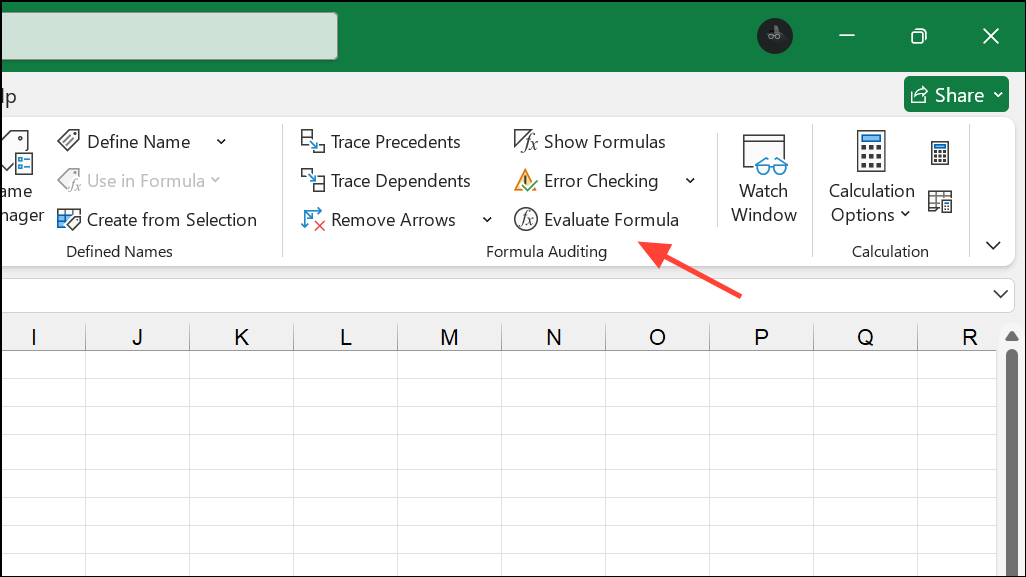Select the Trace Dependents tool
The image size is (1026, 577).
pyautogui.click(x=386, y=180)
